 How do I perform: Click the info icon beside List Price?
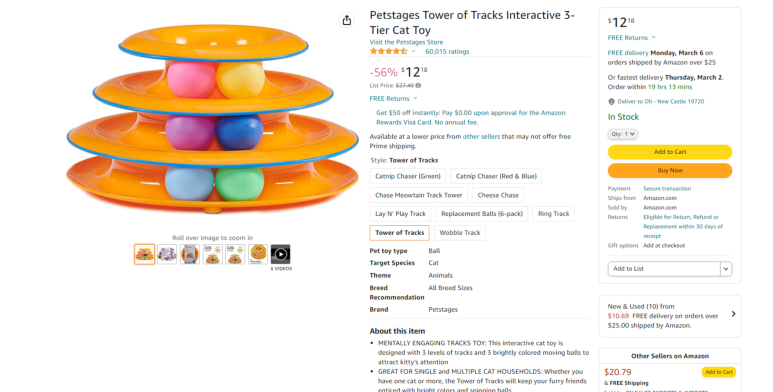click(x=418, y=85)
